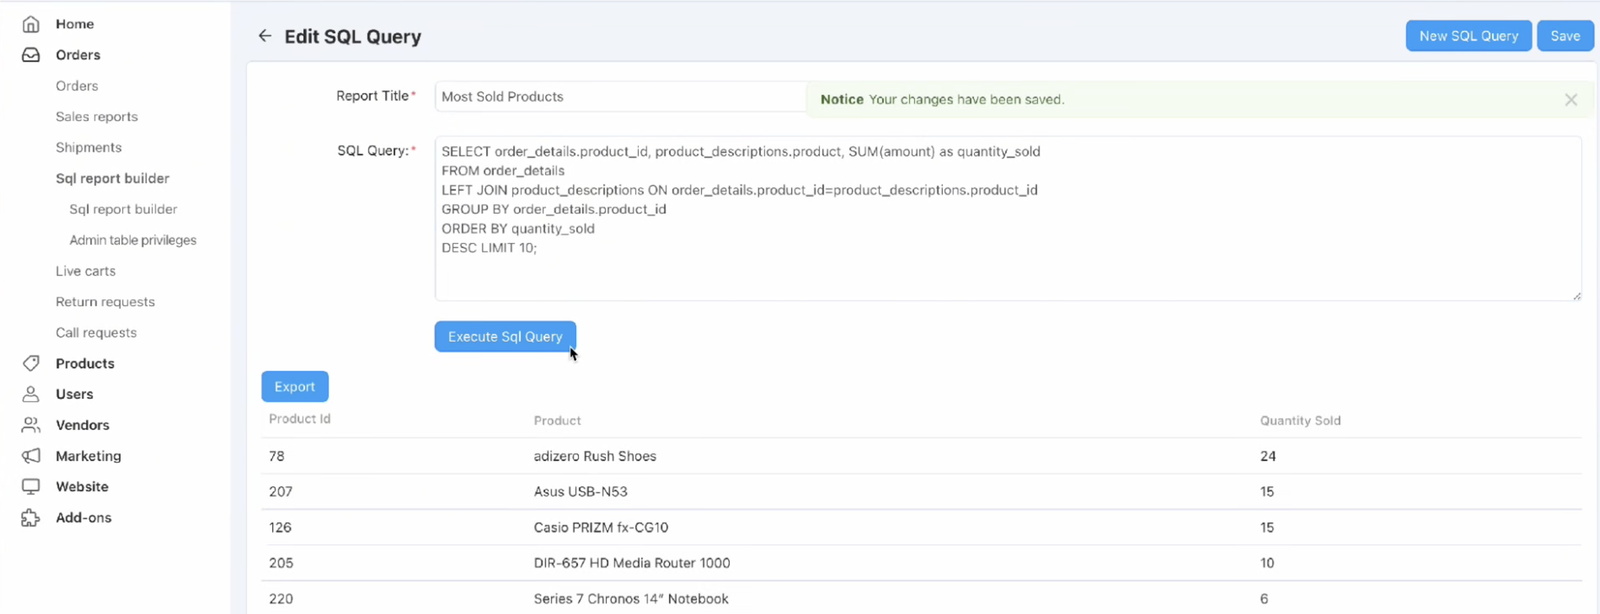Open Admin table privileges

(x=133, y=240)
